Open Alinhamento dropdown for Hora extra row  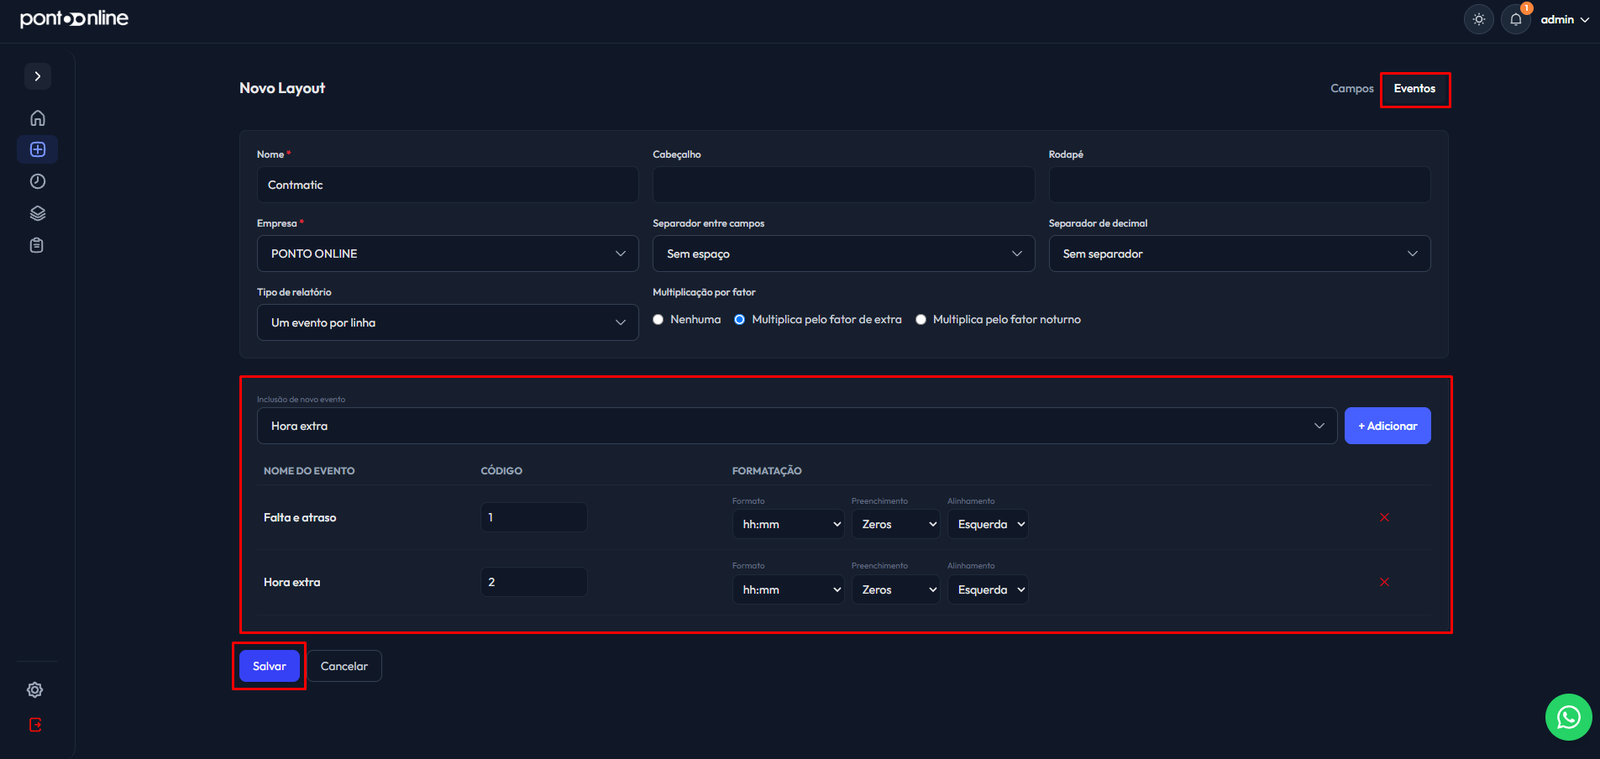(x=988, y=590)
